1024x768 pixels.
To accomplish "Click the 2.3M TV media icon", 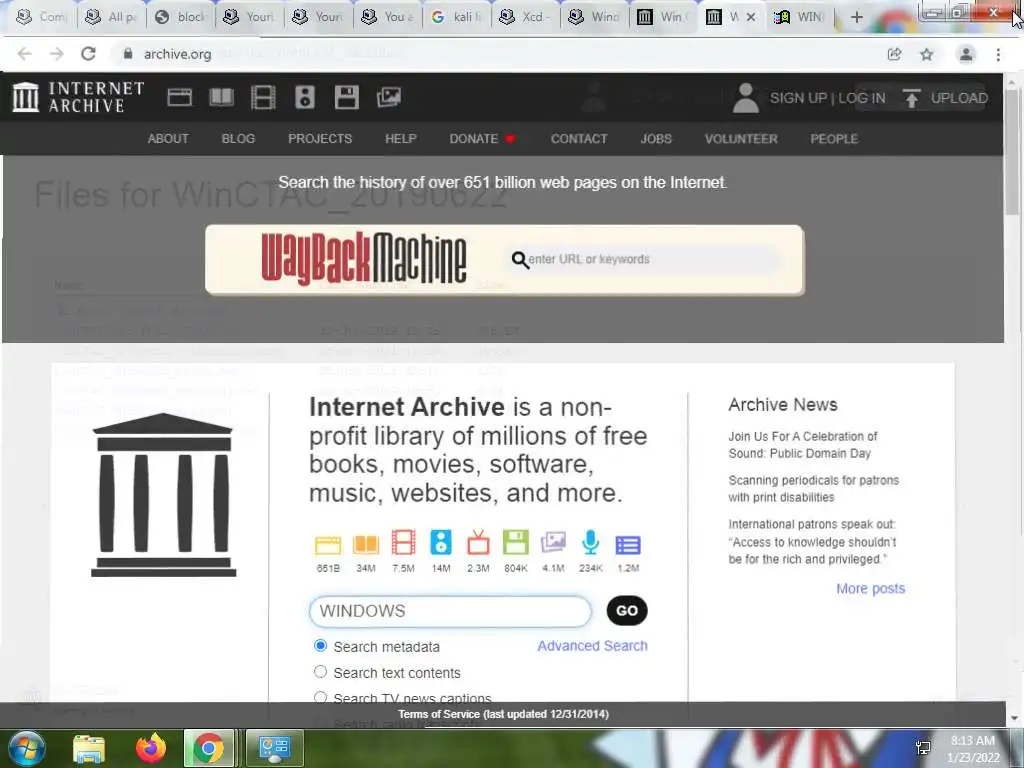I will pyautogui.click(x=478, y=543).
